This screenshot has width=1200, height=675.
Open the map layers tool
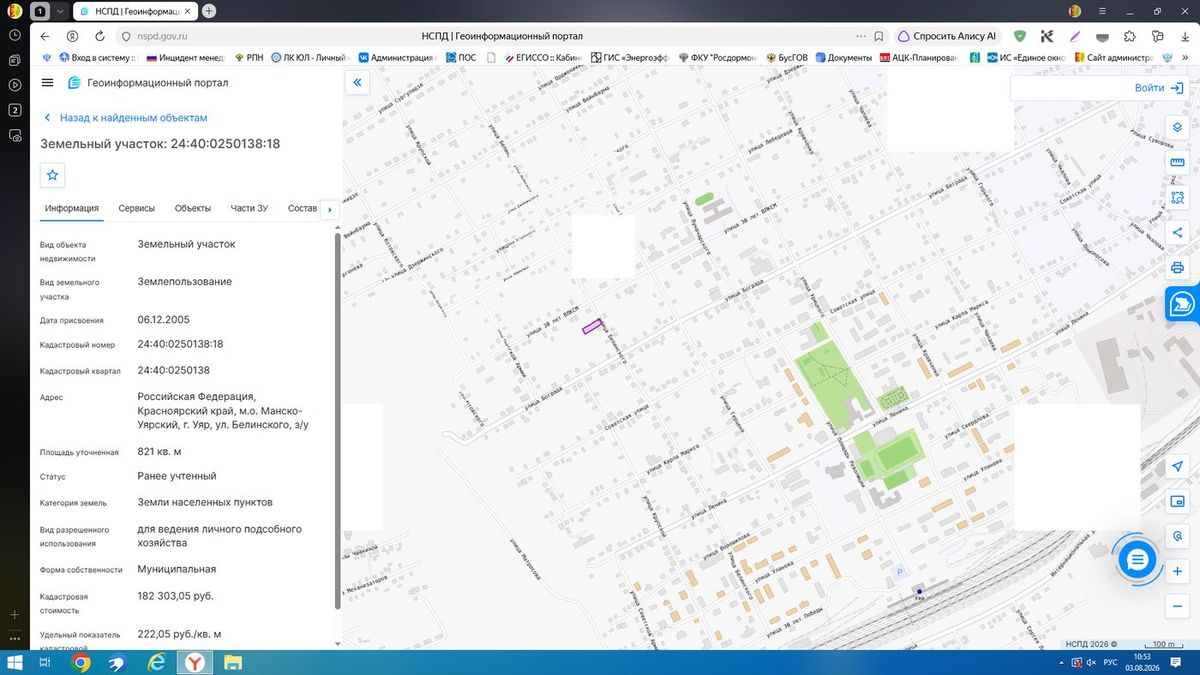click(1177, 127)
